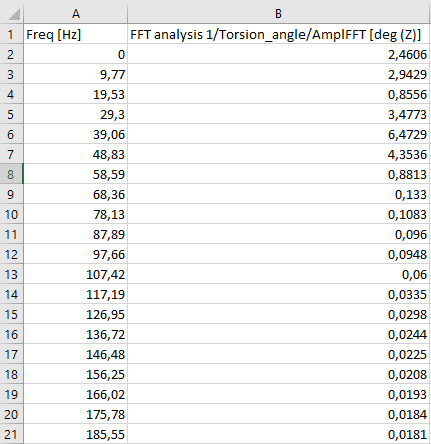Select cell with value 185,55
The image size is (431, 444).
click(76, 434)
